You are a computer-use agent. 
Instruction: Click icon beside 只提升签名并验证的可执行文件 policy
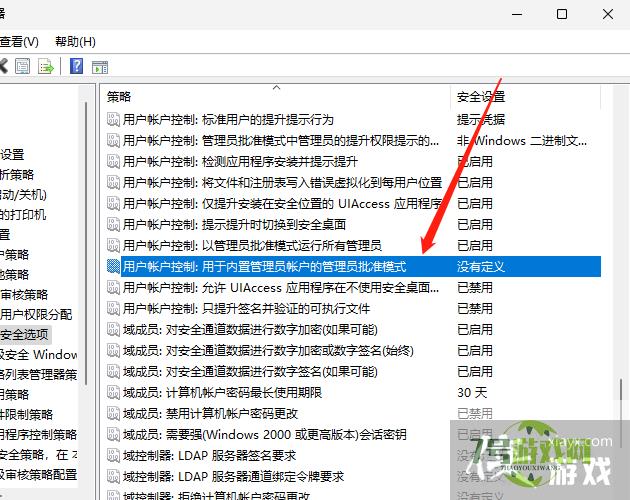pos(113,308)
